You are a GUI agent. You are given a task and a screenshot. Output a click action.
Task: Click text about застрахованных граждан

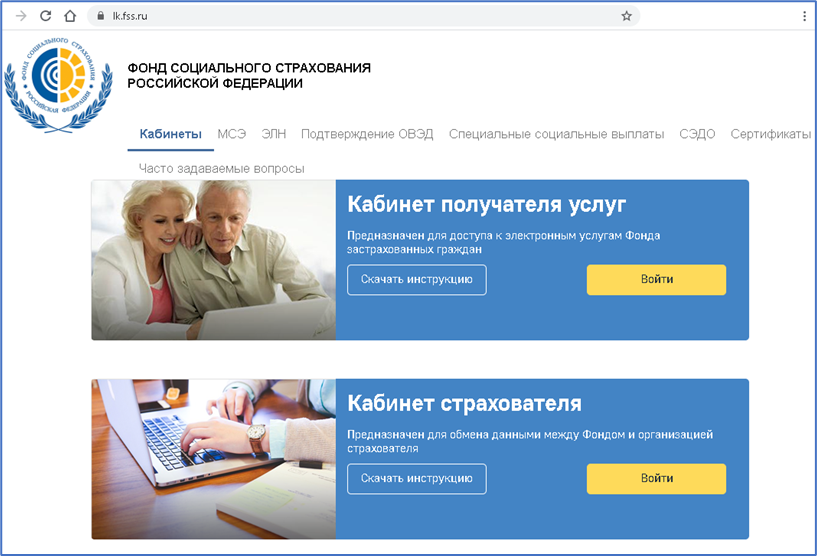point(503,242)
